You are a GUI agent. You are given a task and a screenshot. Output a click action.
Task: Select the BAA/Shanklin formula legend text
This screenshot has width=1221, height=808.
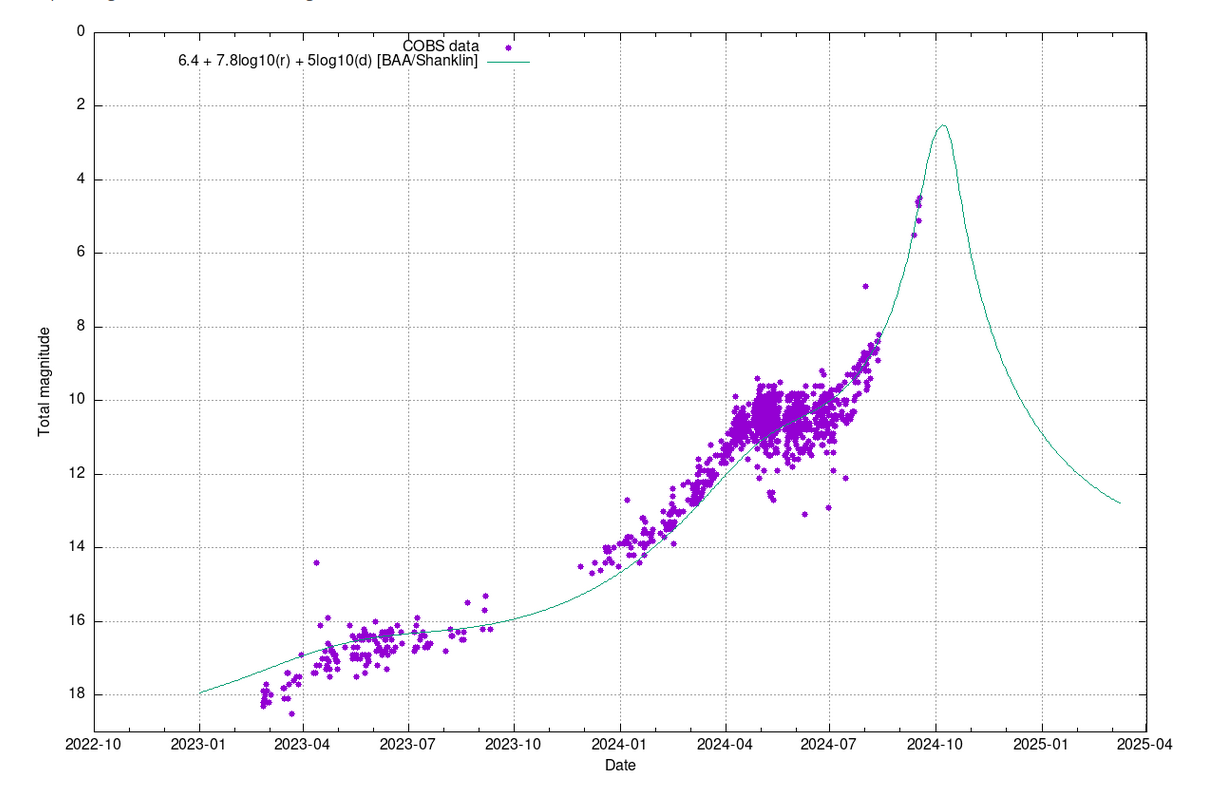point(328,62)
